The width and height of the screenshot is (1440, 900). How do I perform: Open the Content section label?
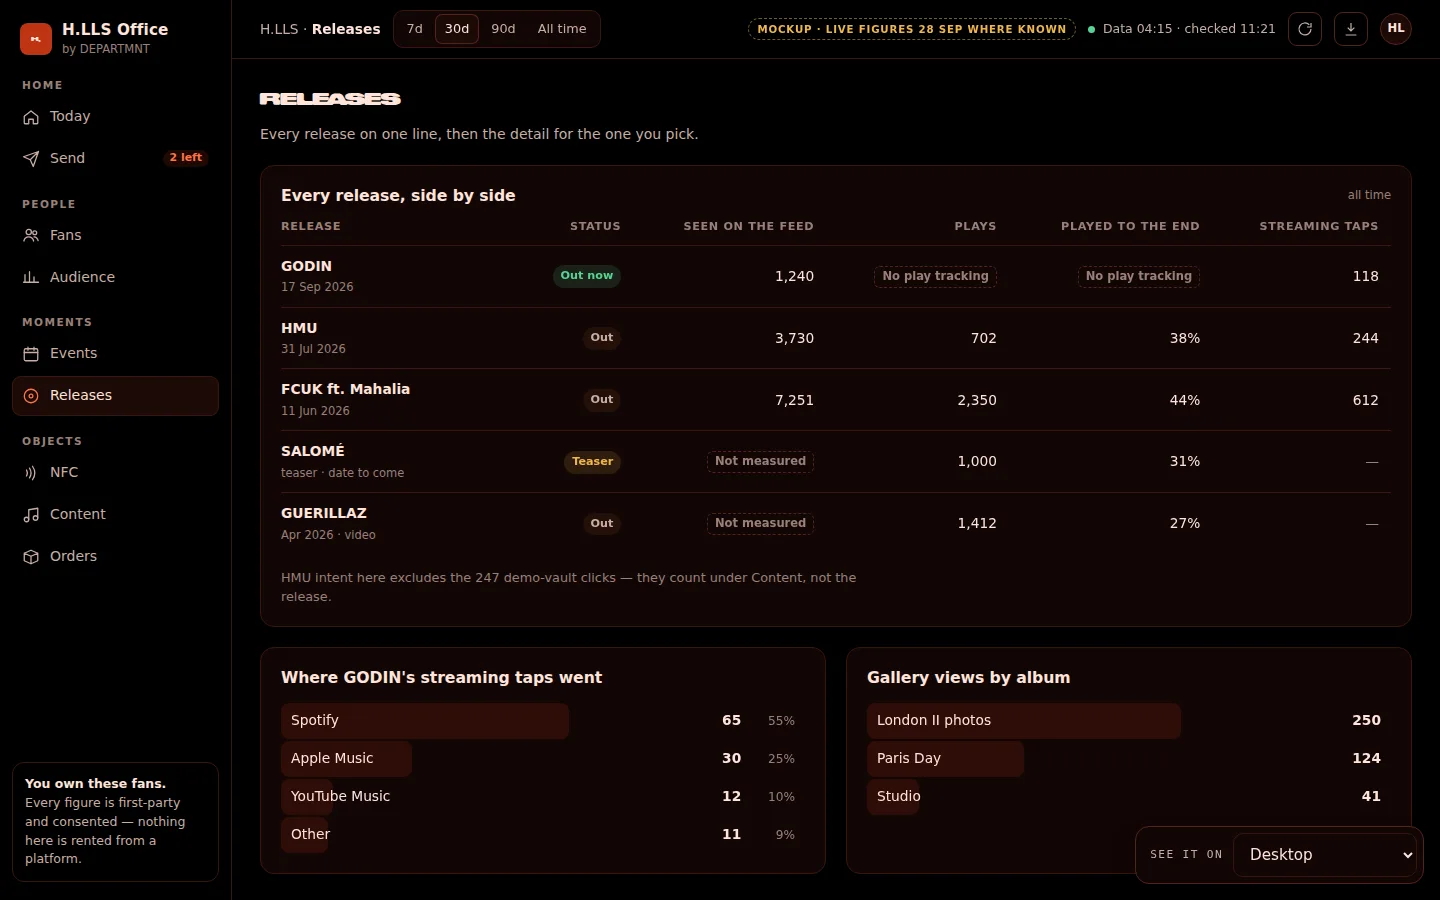coord(78,515)
